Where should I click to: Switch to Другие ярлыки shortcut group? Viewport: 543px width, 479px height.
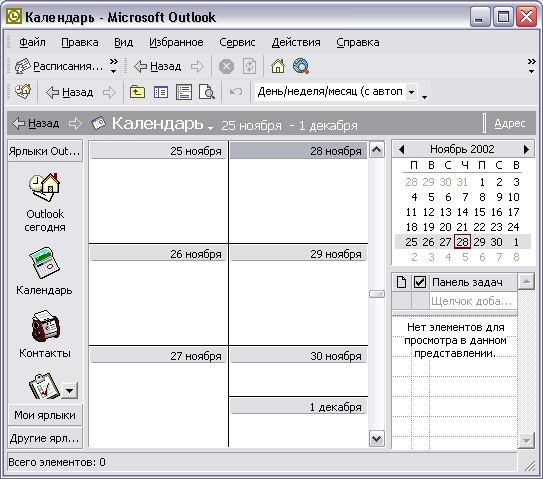(x=45, y=438)
